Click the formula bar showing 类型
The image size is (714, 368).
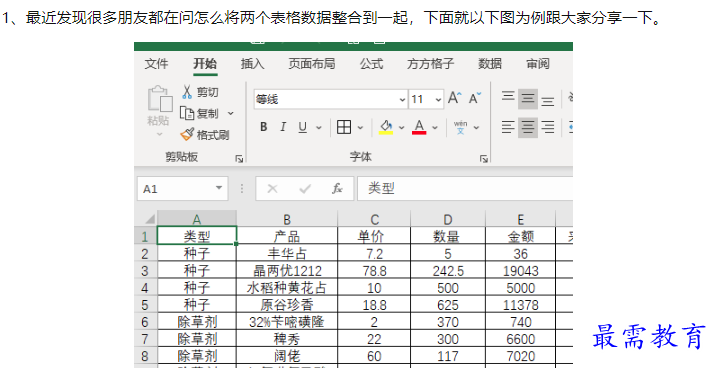[465, 189]
